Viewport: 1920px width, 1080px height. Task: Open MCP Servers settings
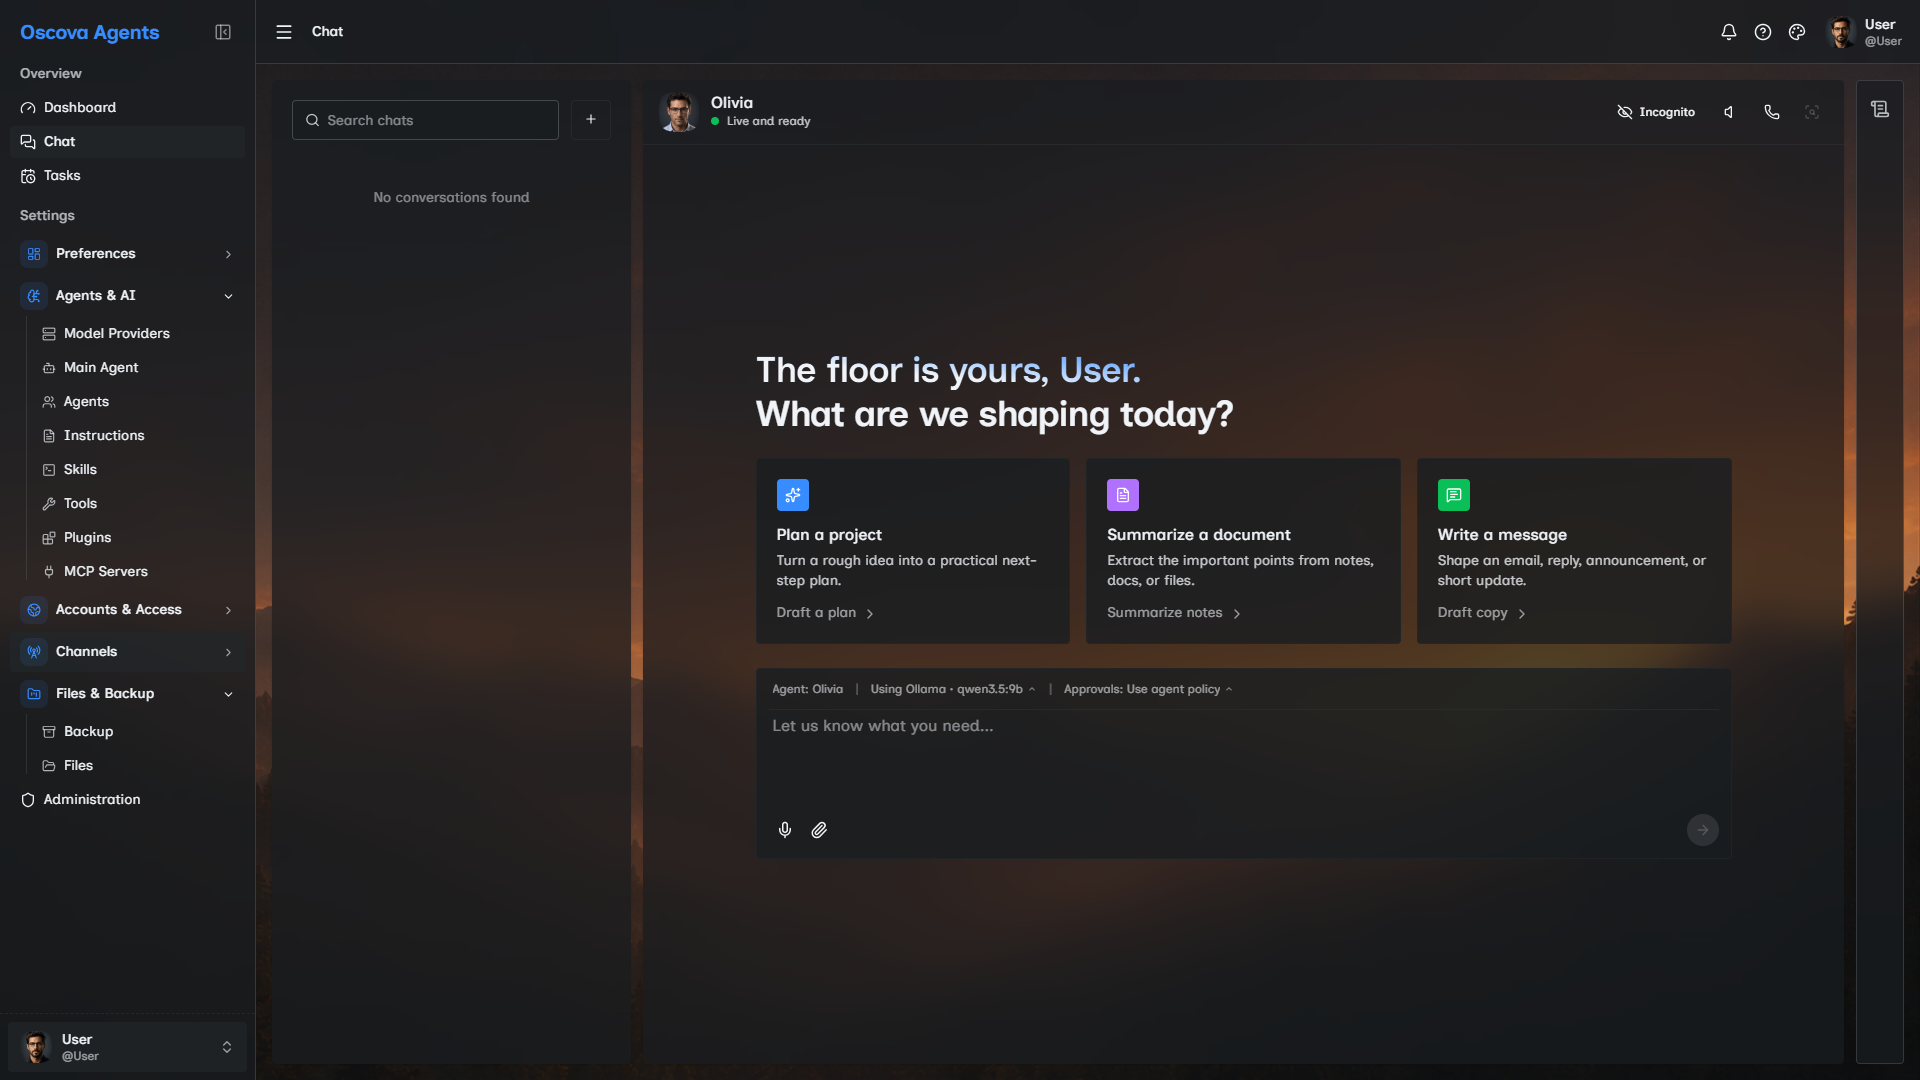138,571
